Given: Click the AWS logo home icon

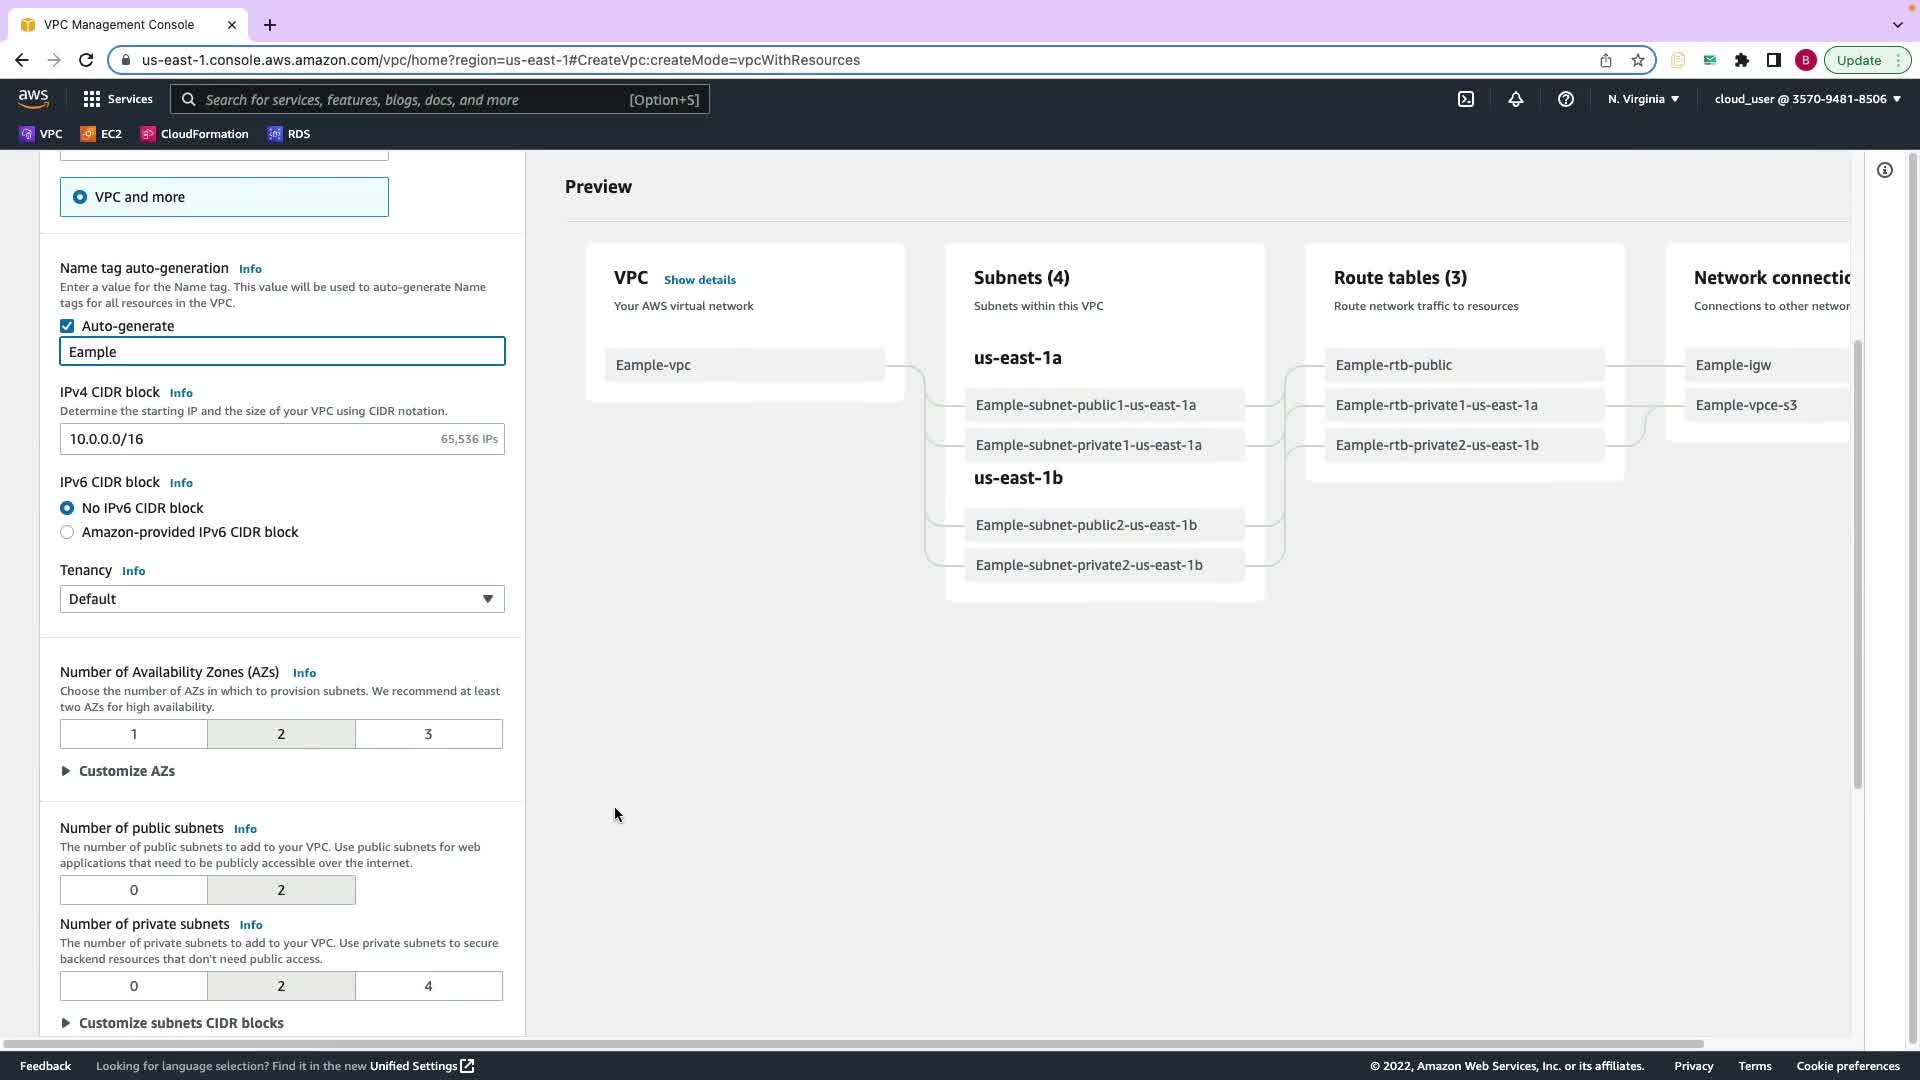Looking at the screenshot, I should [33, 98].
